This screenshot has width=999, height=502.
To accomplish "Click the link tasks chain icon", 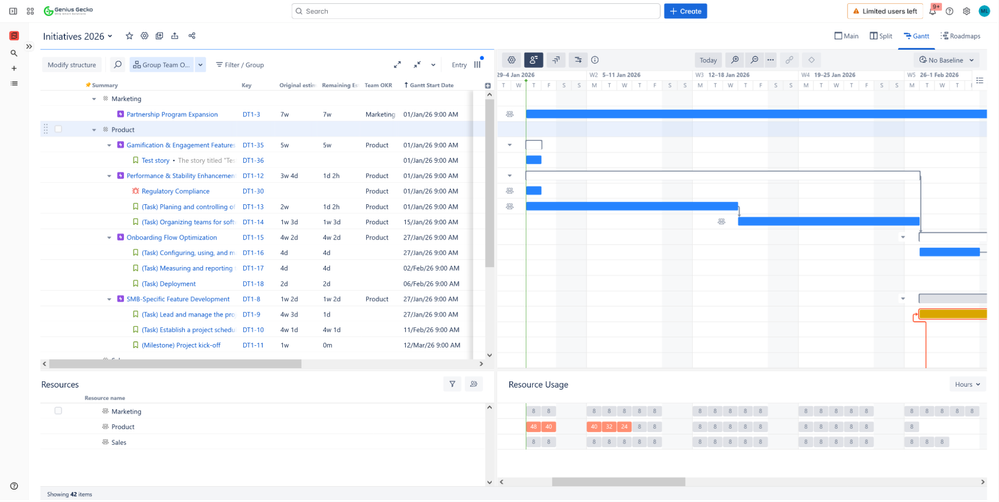I will point(789,60).
